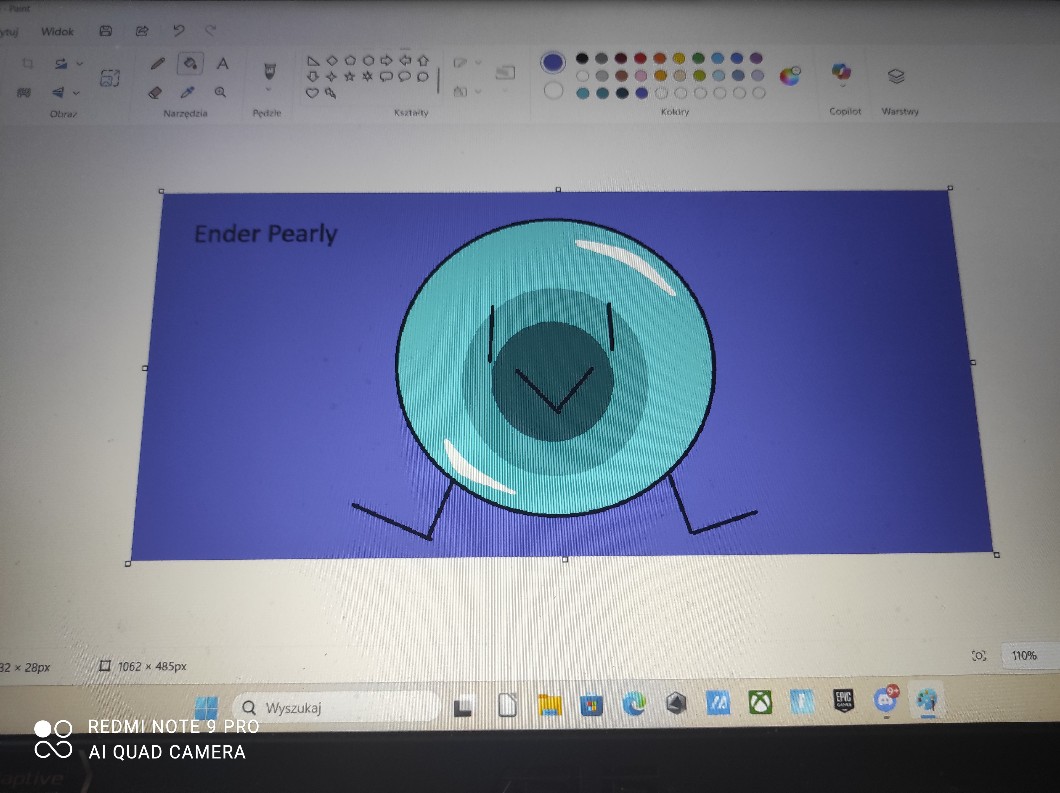Choose the Text tool
This screenshot has width=1060, height=793.
pyautogui.click(x=222, y=63)
